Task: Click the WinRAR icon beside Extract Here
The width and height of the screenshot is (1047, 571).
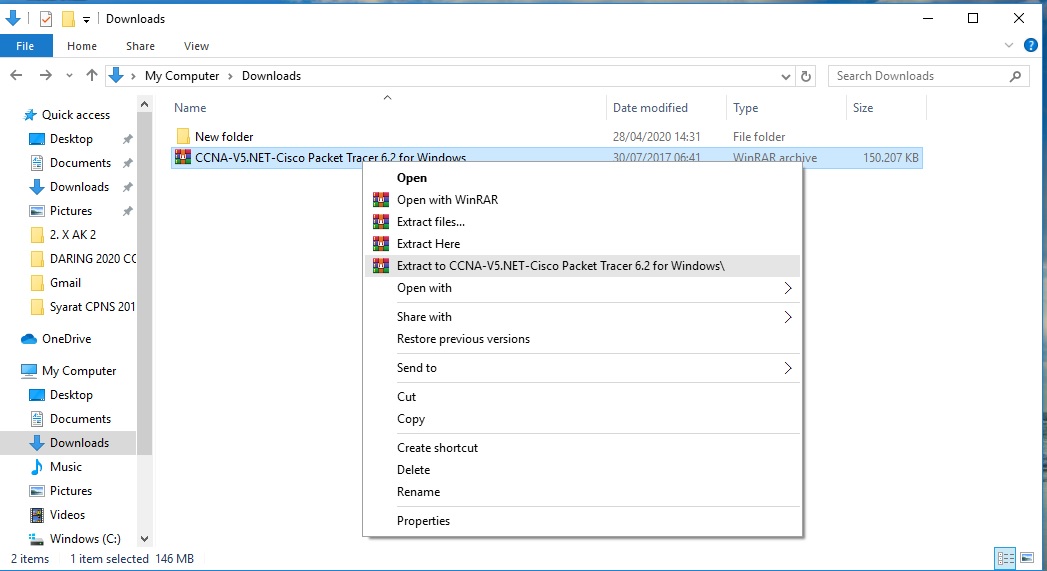Action: (381, 244)
